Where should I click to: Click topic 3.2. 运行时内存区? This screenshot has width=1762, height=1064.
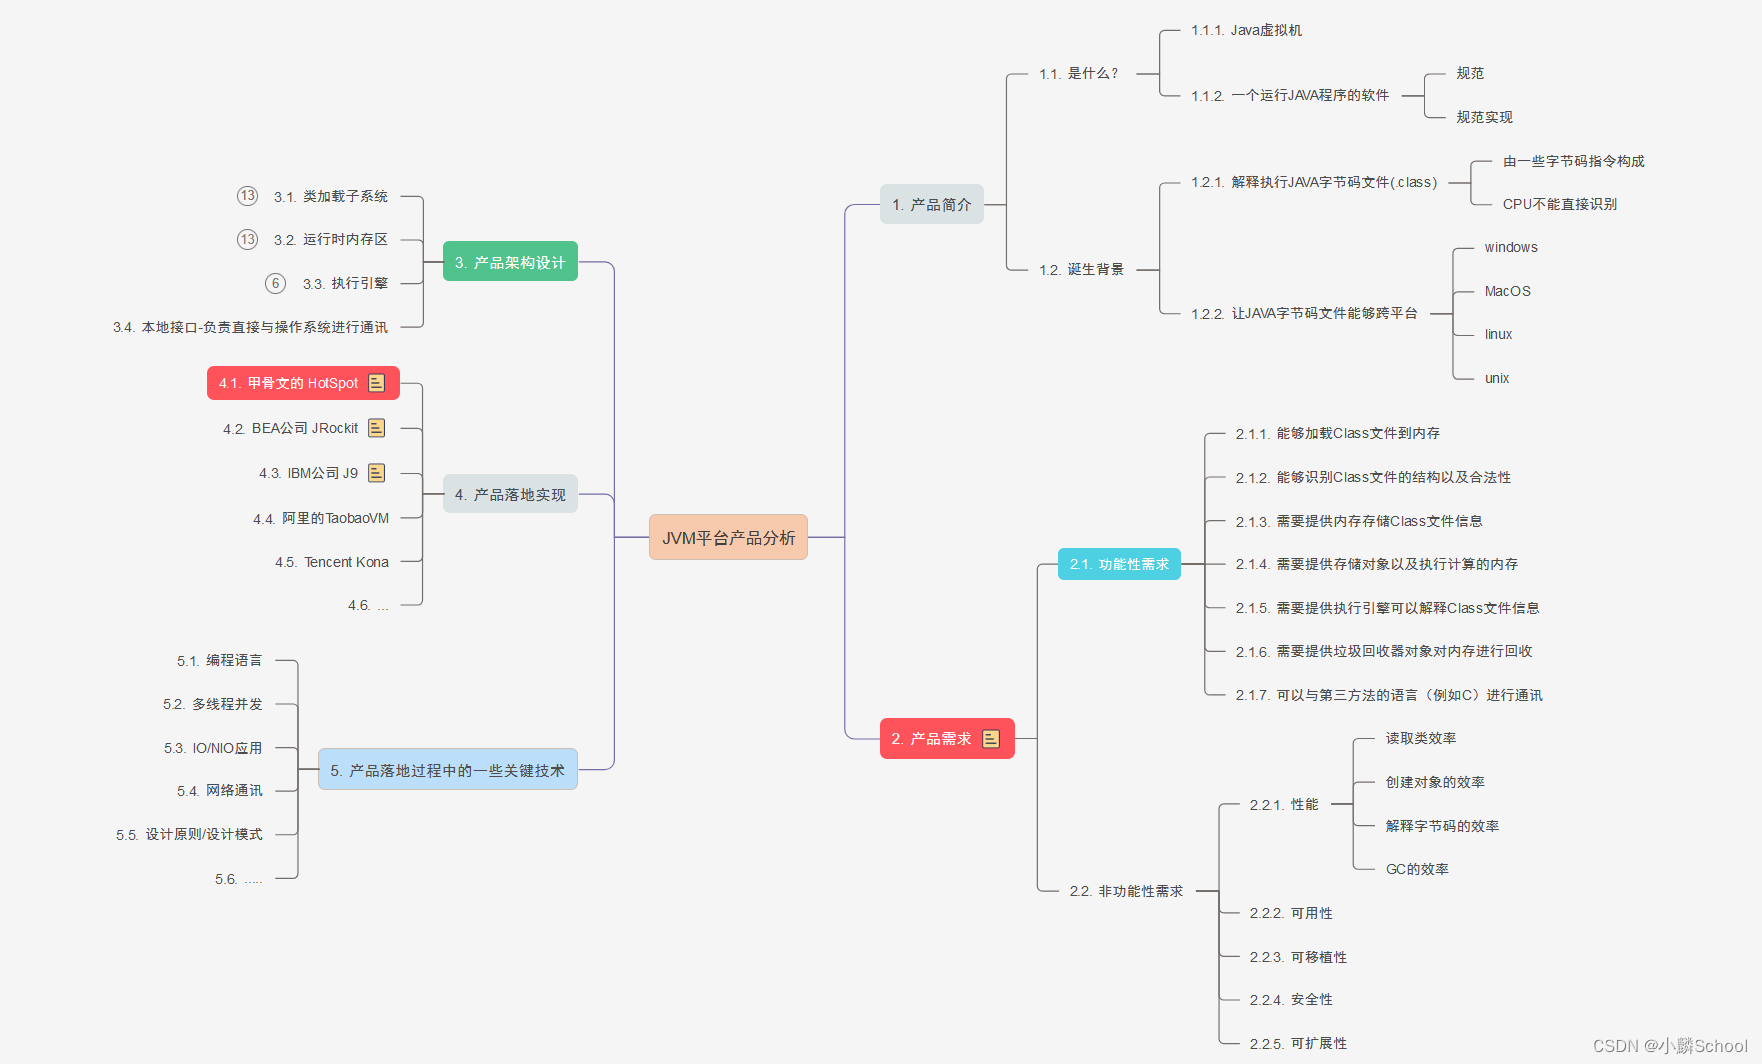tap(330, 240)
